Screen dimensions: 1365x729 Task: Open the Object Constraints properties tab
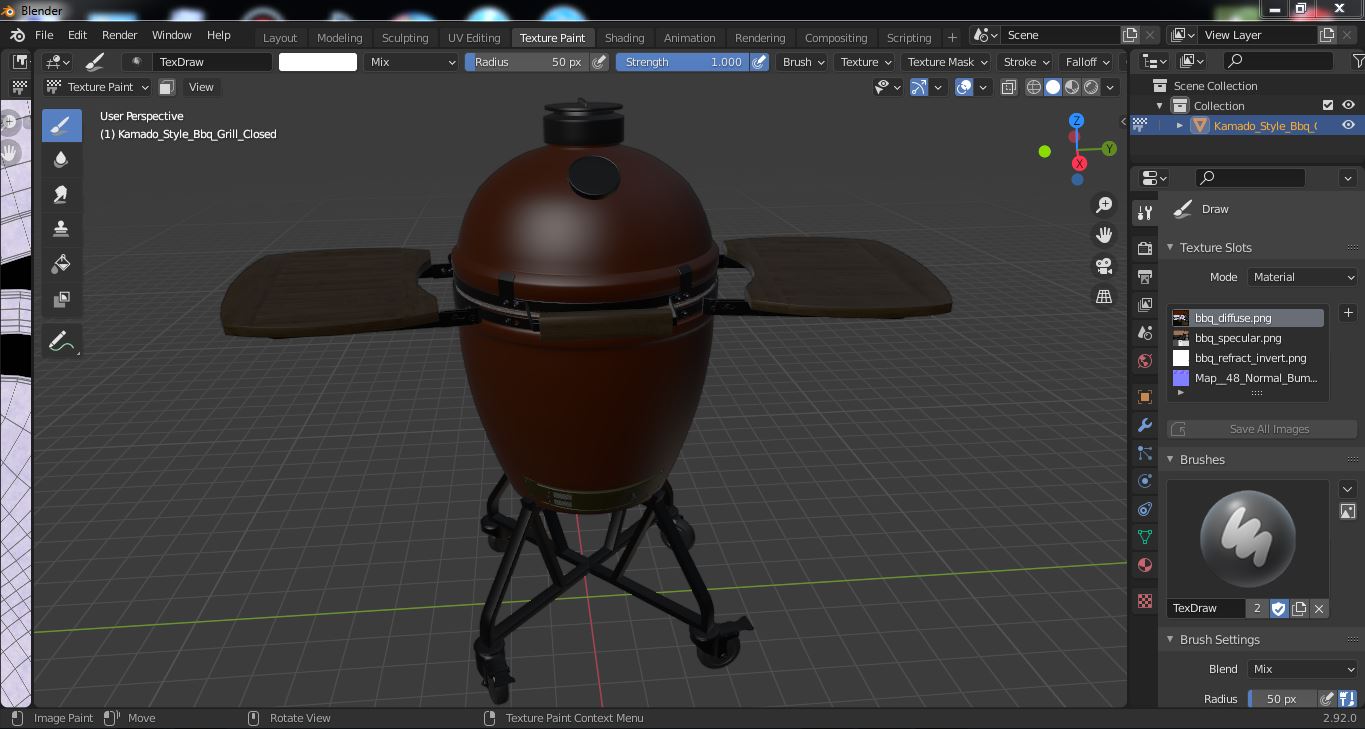pyautogui.click(x=1145, y=509)
